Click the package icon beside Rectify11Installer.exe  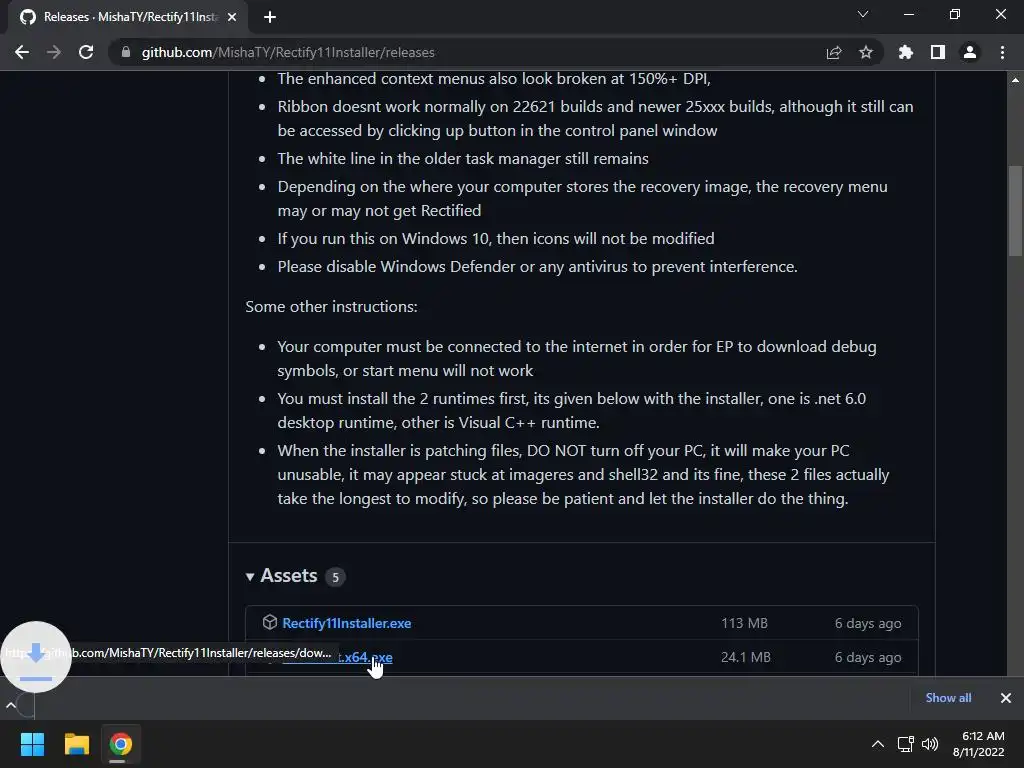point(270,622)
